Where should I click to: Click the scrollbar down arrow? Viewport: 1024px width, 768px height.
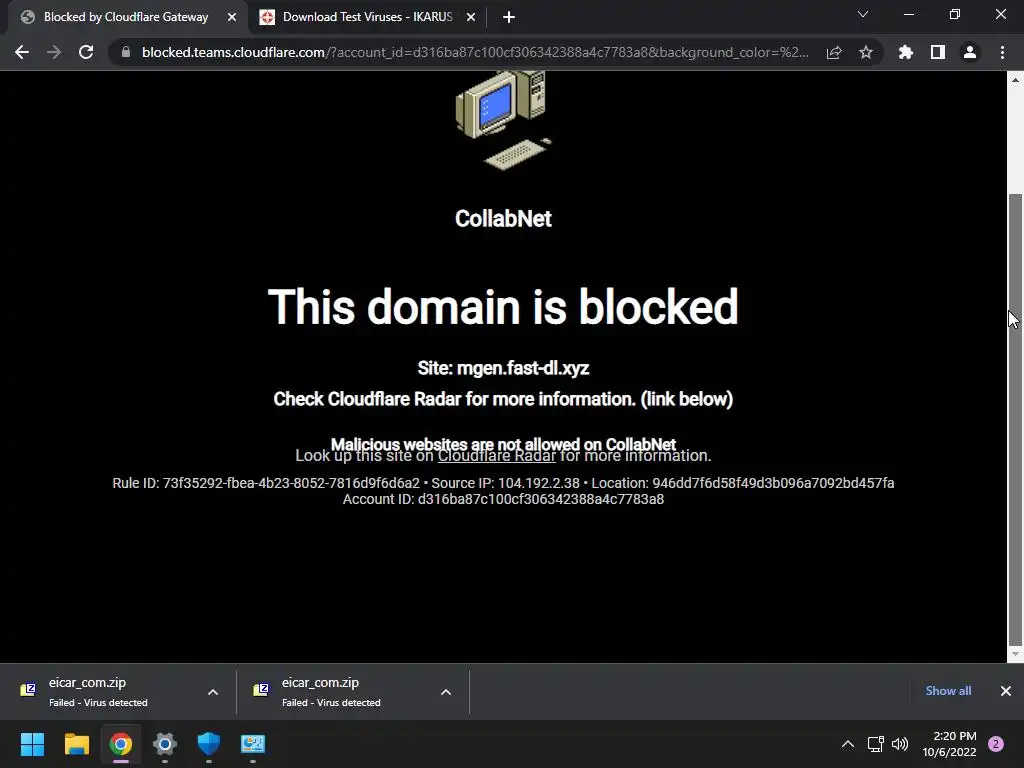(x=1015, y=654)
